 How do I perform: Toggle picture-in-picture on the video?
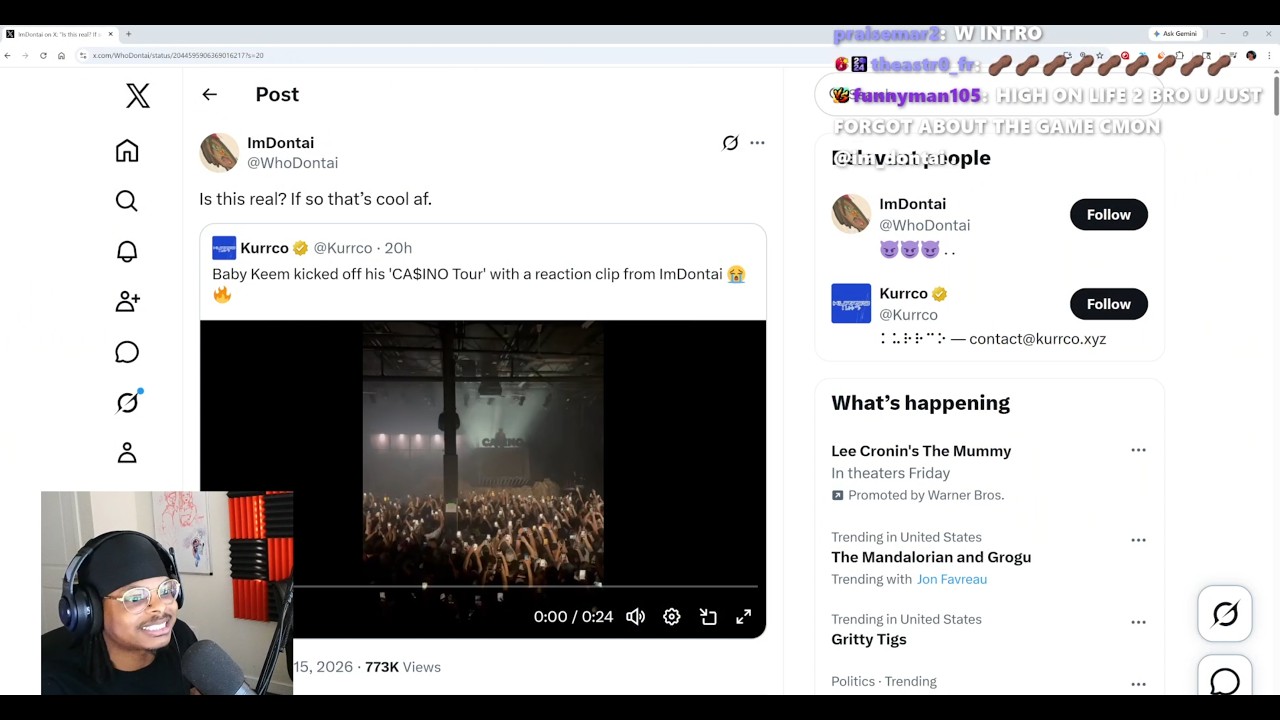(708, 617)
